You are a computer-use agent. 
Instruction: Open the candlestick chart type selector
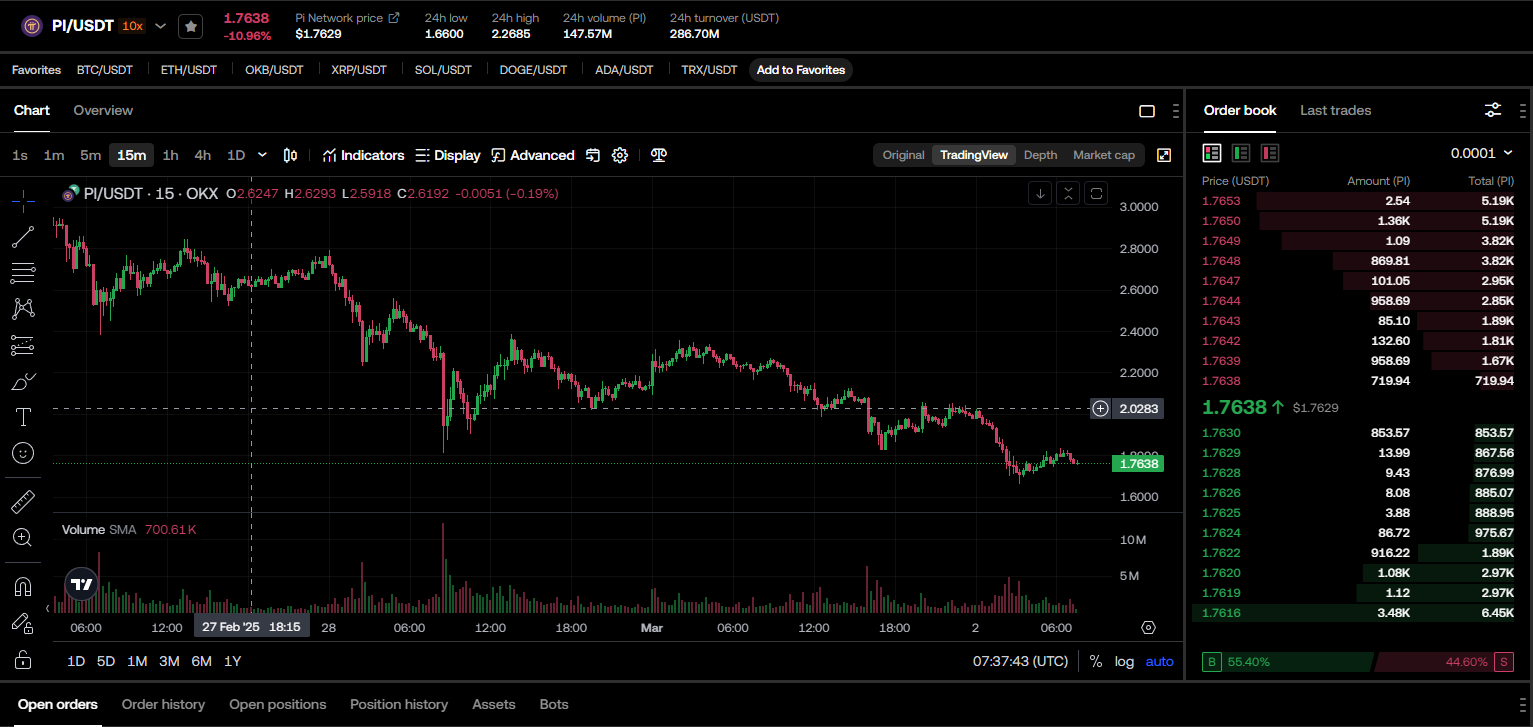tap(291, 155)
